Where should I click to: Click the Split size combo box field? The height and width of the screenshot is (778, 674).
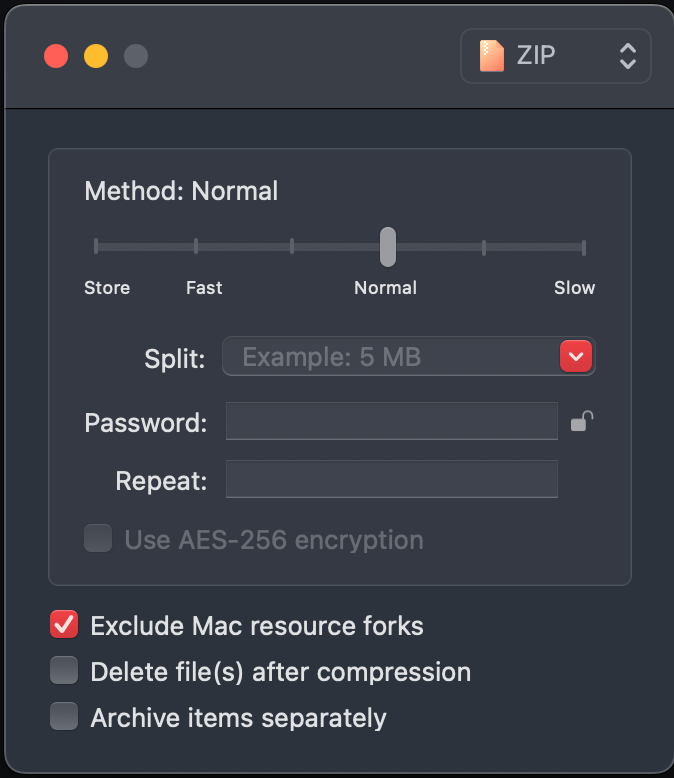click(x=390, y=356)
